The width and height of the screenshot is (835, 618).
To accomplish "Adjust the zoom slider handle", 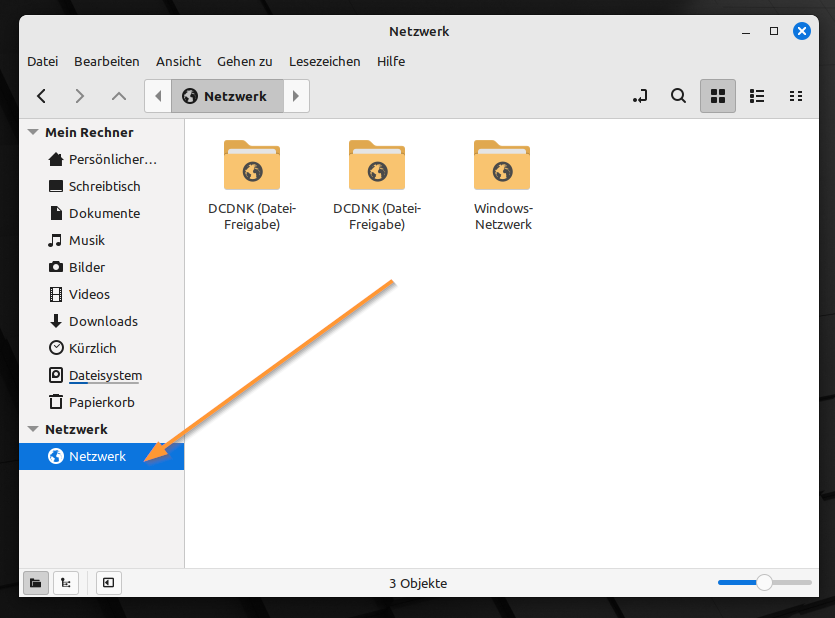I will pyautogui.click(x=764, y=583).
